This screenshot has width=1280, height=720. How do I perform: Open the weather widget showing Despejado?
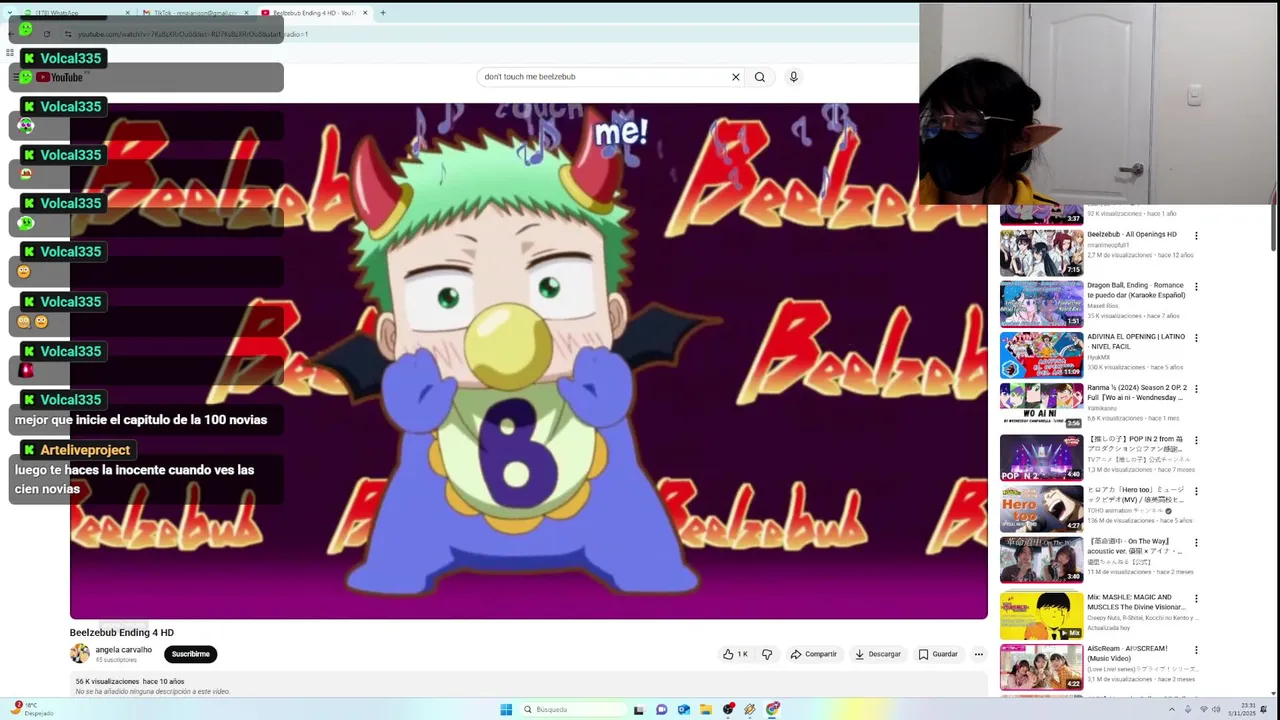32,709
